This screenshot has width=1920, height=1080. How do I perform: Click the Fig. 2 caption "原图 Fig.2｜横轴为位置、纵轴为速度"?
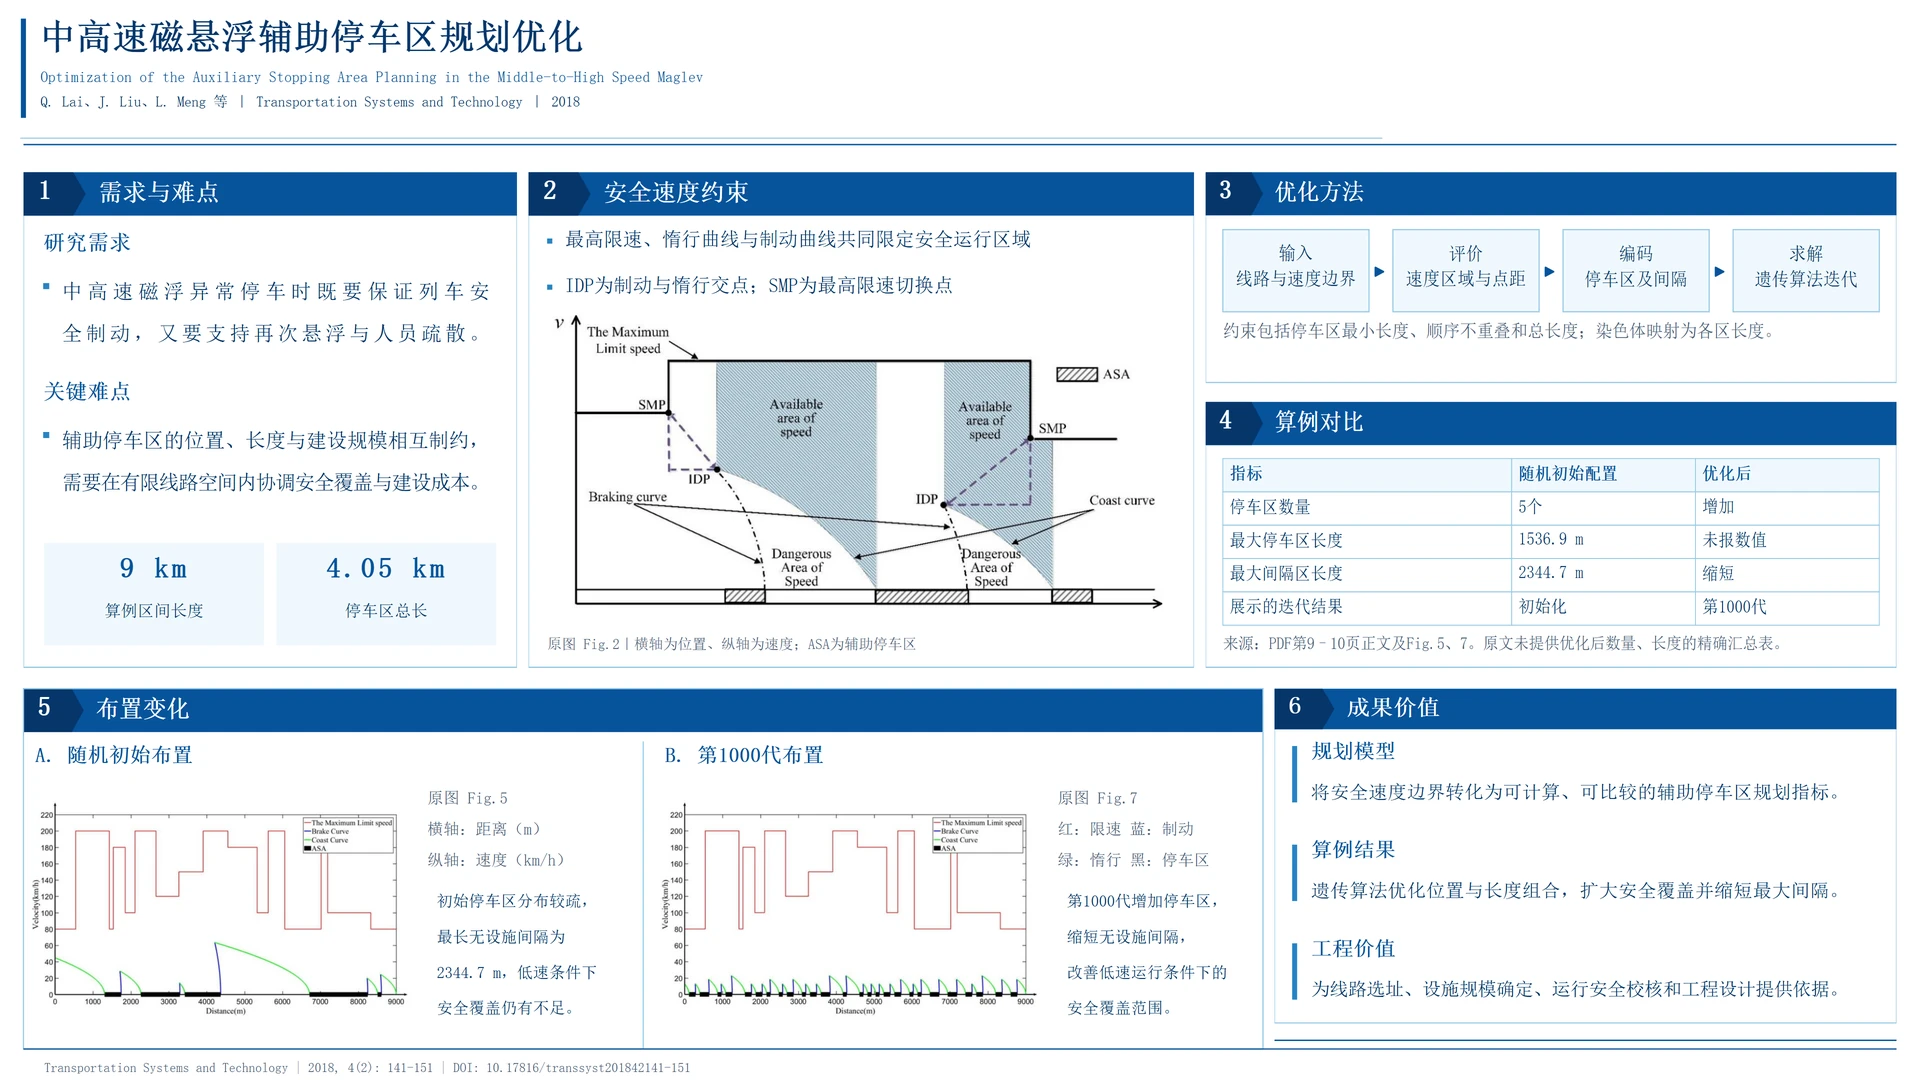(731, 644)
